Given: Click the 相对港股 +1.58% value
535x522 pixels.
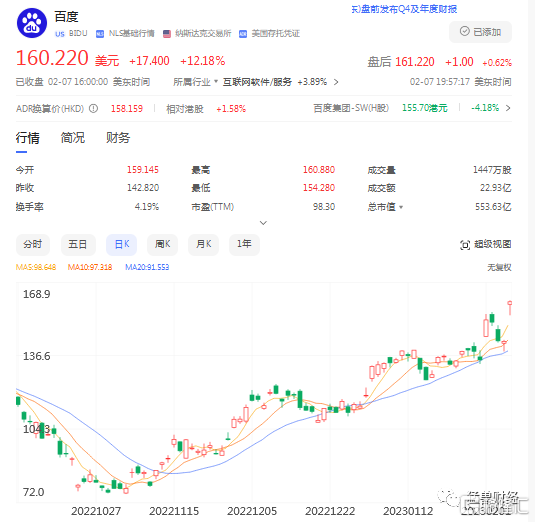Looking at the screenshot, I should tap(231, 109).
